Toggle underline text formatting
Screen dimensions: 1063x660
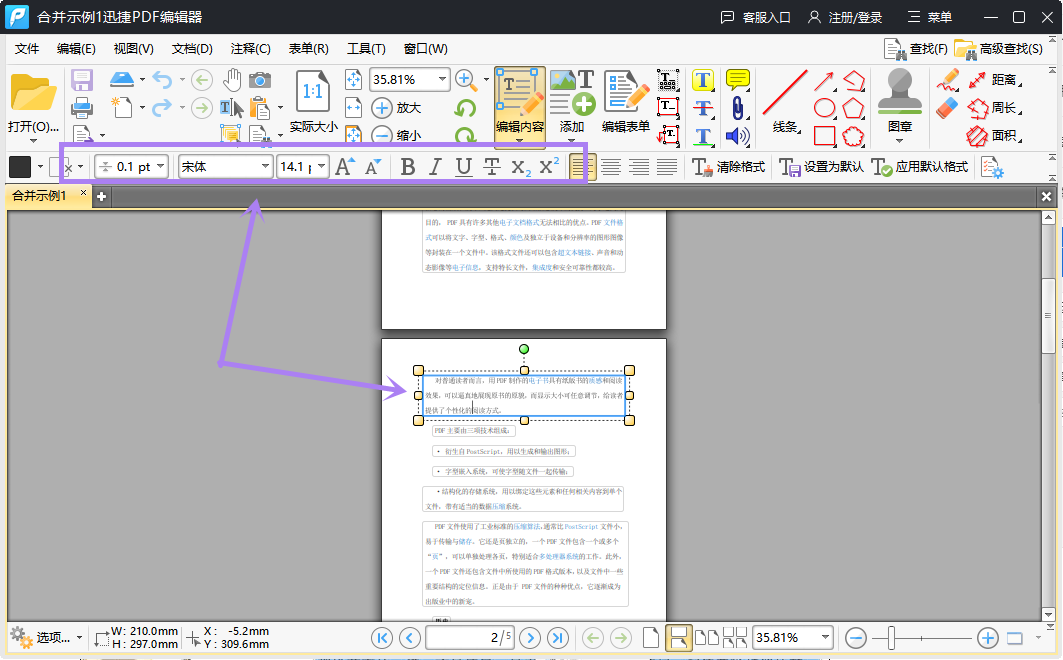pos(463,167)
